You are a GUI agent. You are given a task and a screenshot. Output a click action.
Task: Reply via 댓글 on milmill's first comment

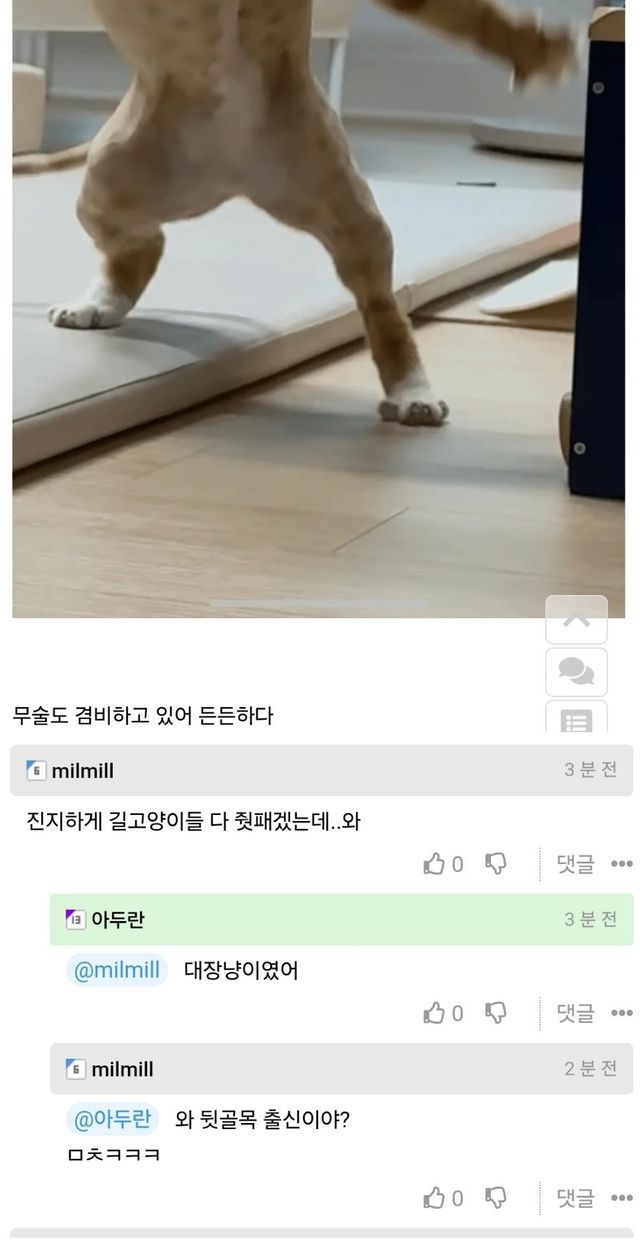(575, 864)
